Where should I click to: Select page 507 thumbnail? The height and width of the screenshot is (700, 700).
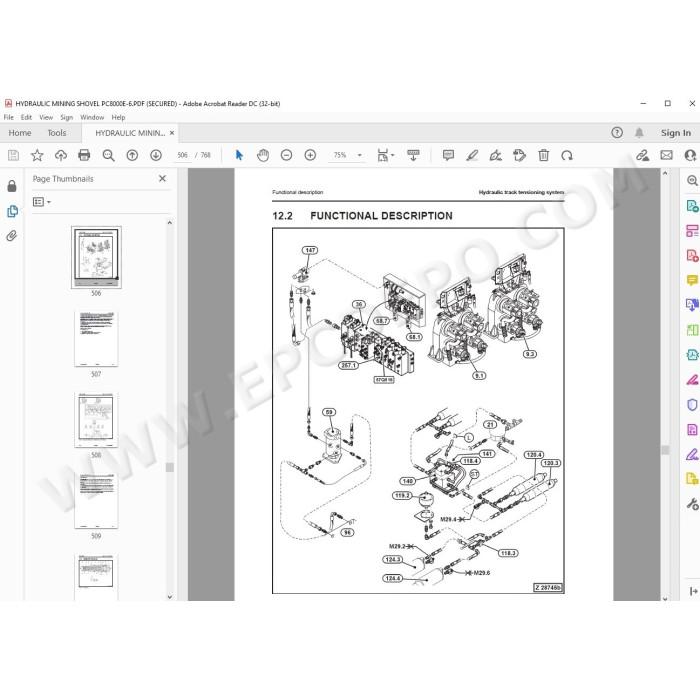point(96,339)
